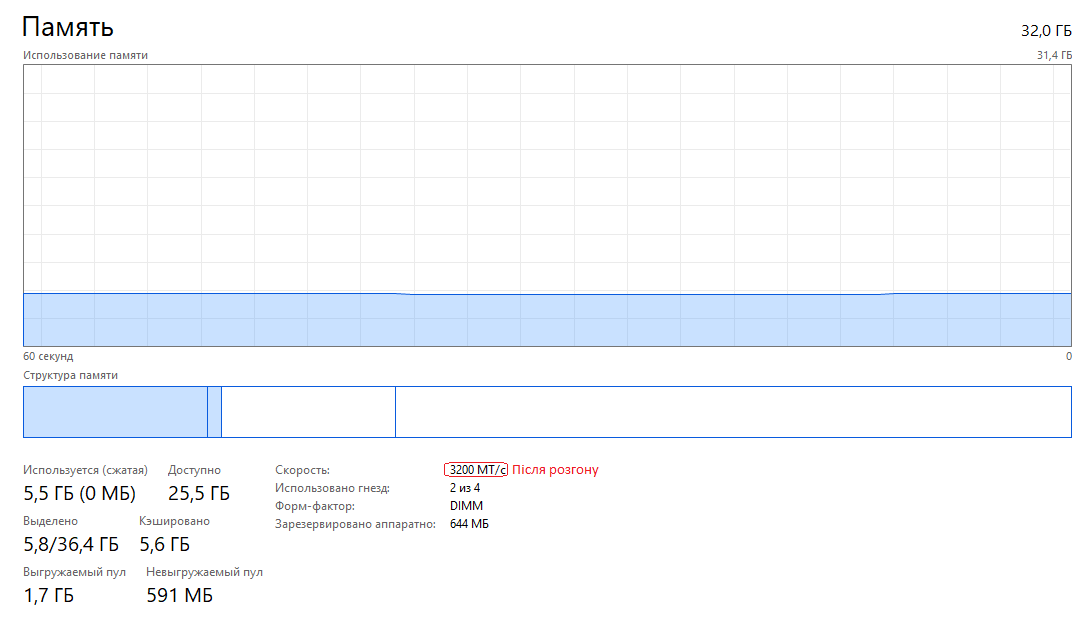Click the '60 секунд' axis label
The height and width of the screenshot is (622, 1086).
[x=48, y=356]
